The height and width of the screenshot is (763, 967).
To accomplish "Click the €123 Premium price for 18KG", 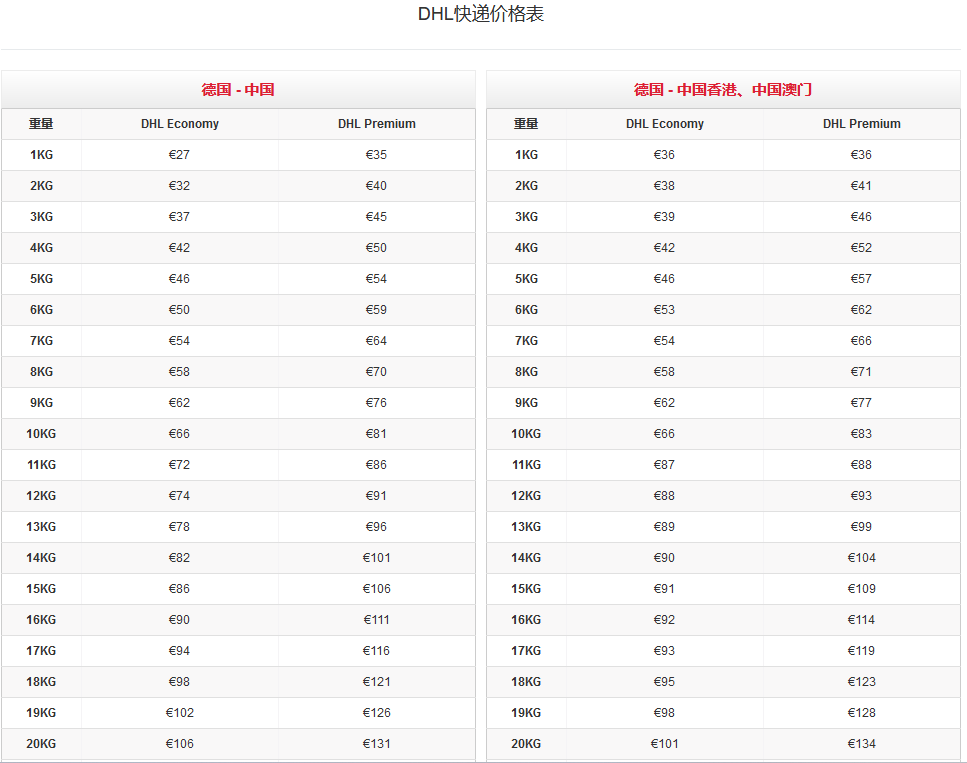I will click(862, 682).
